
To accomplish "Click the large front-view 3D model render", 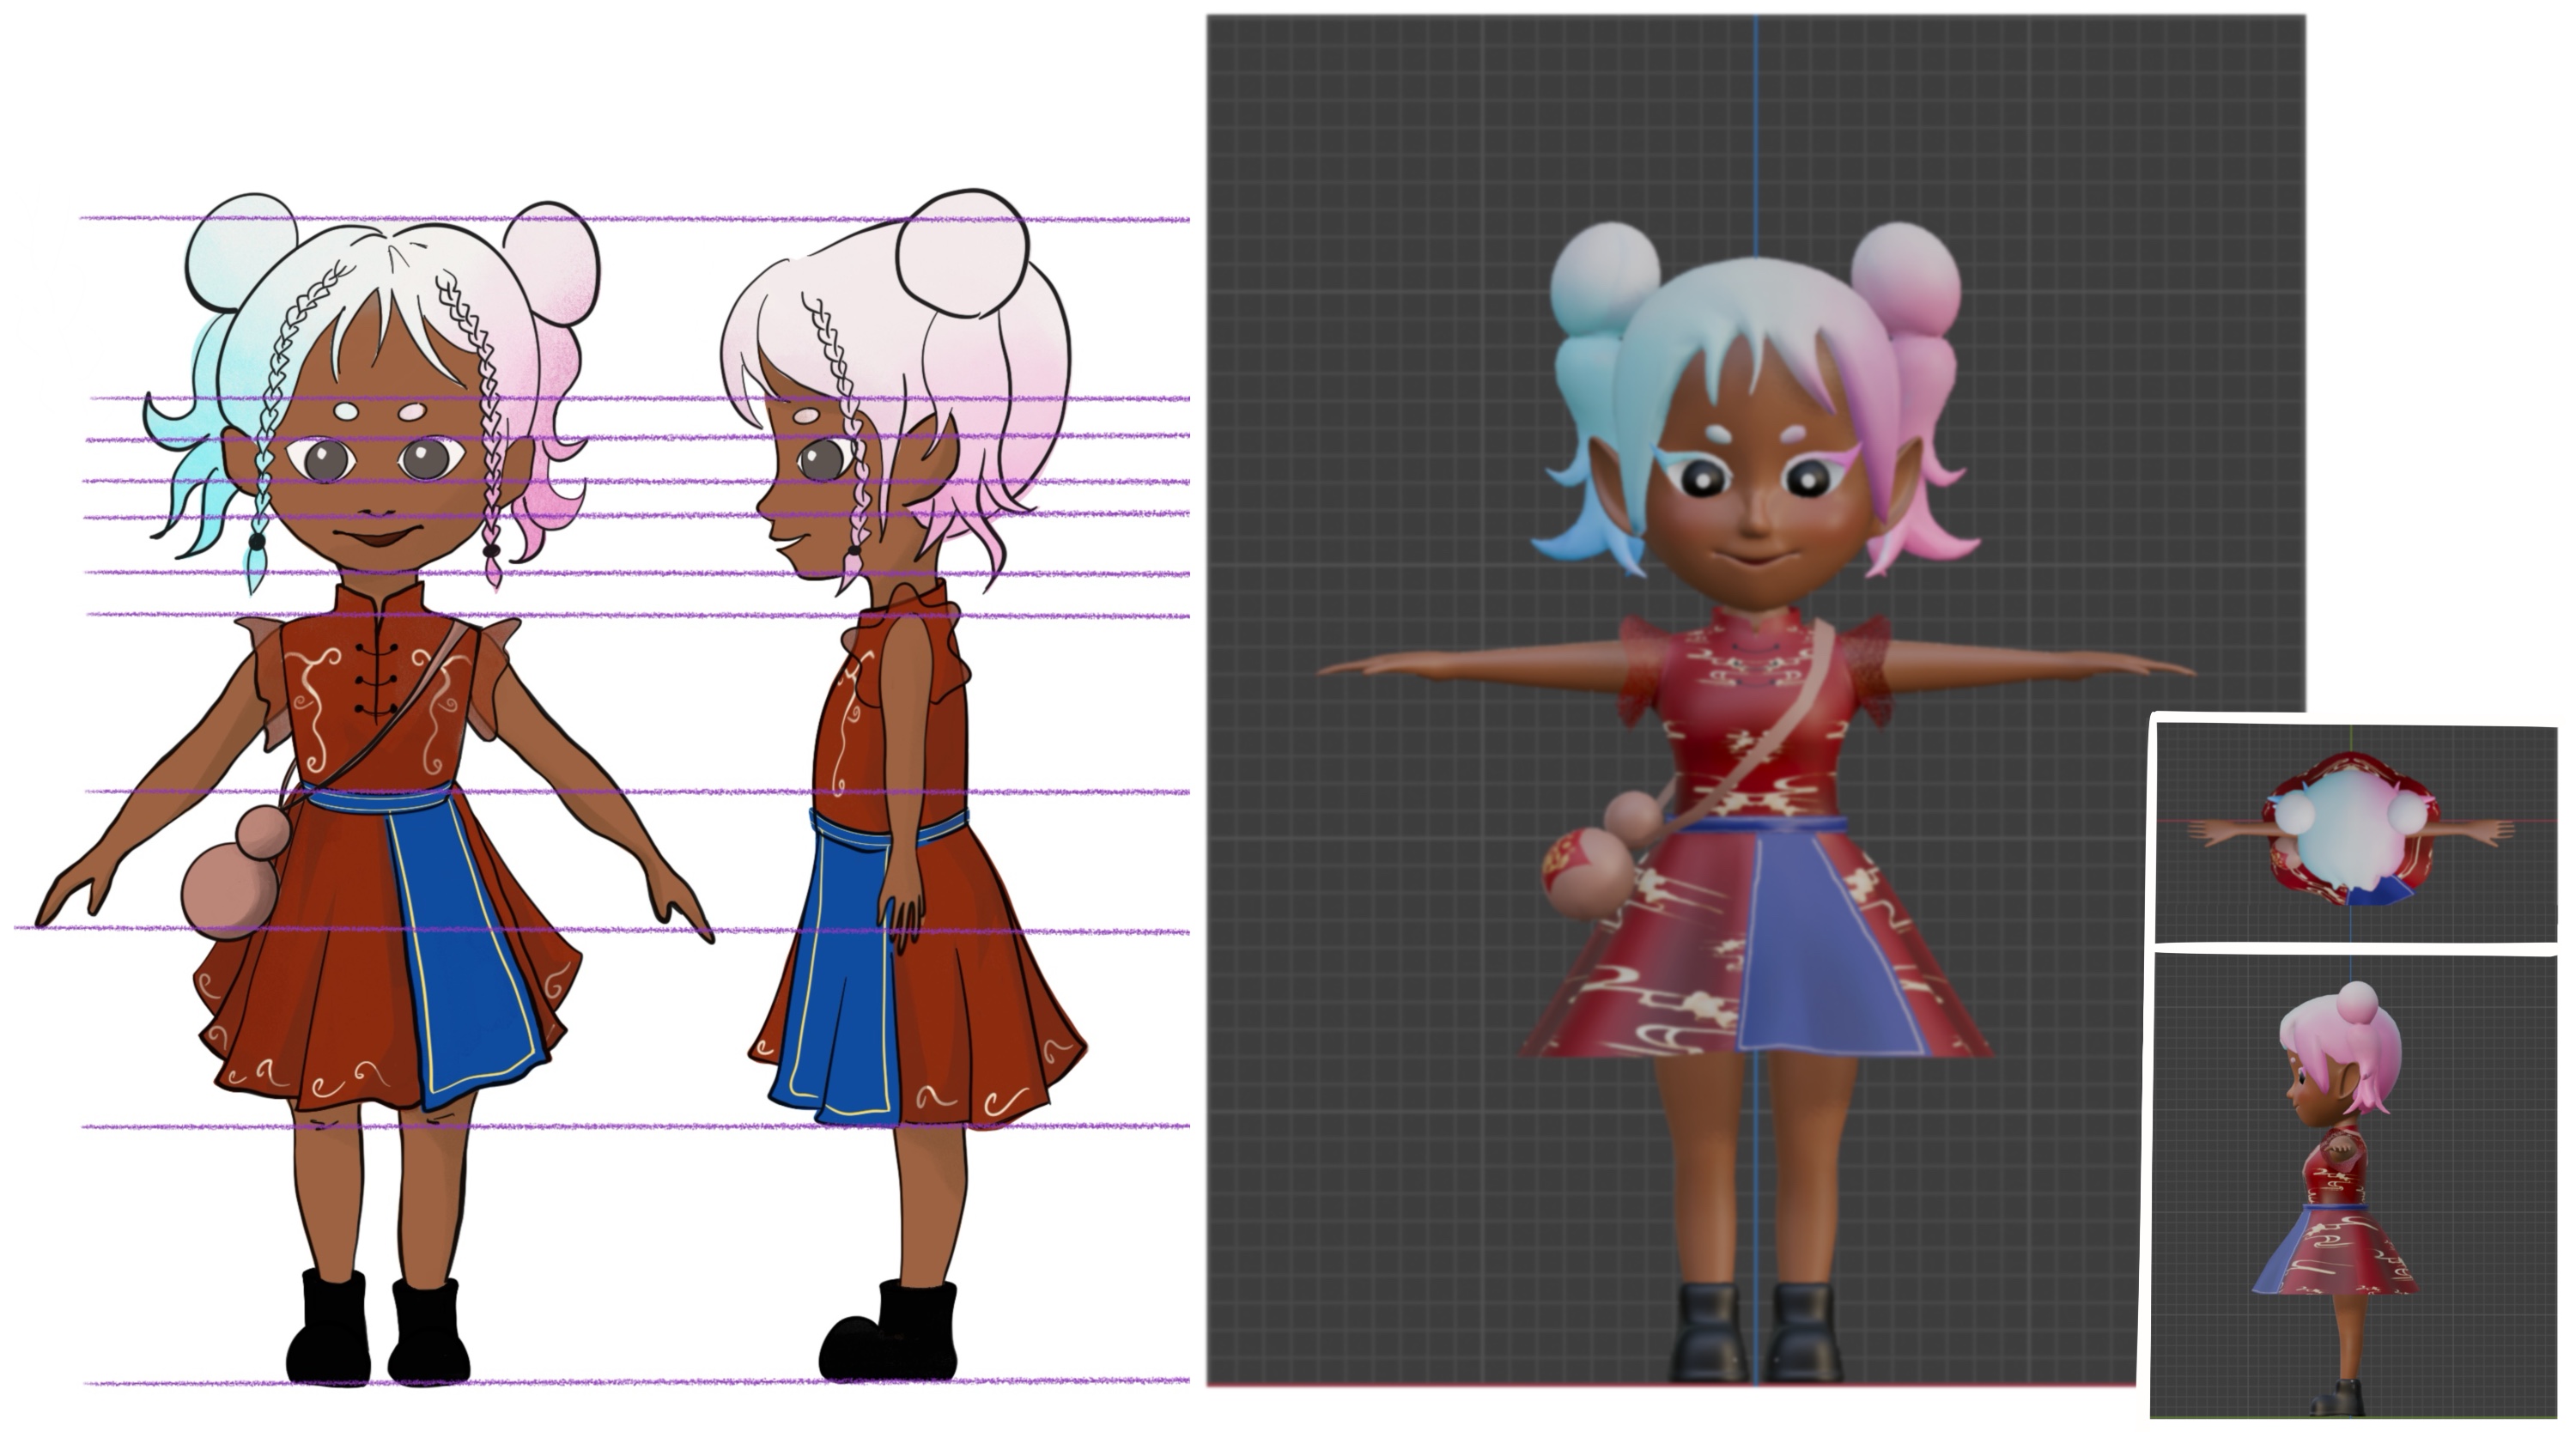I will coord(1755,700).
